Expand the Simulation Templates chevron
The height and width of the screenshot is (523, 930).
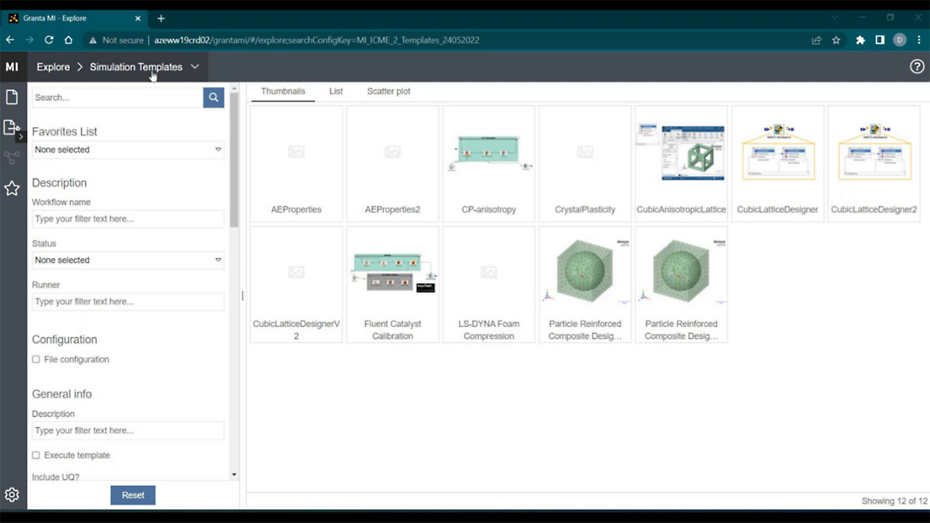pos(195,67)
